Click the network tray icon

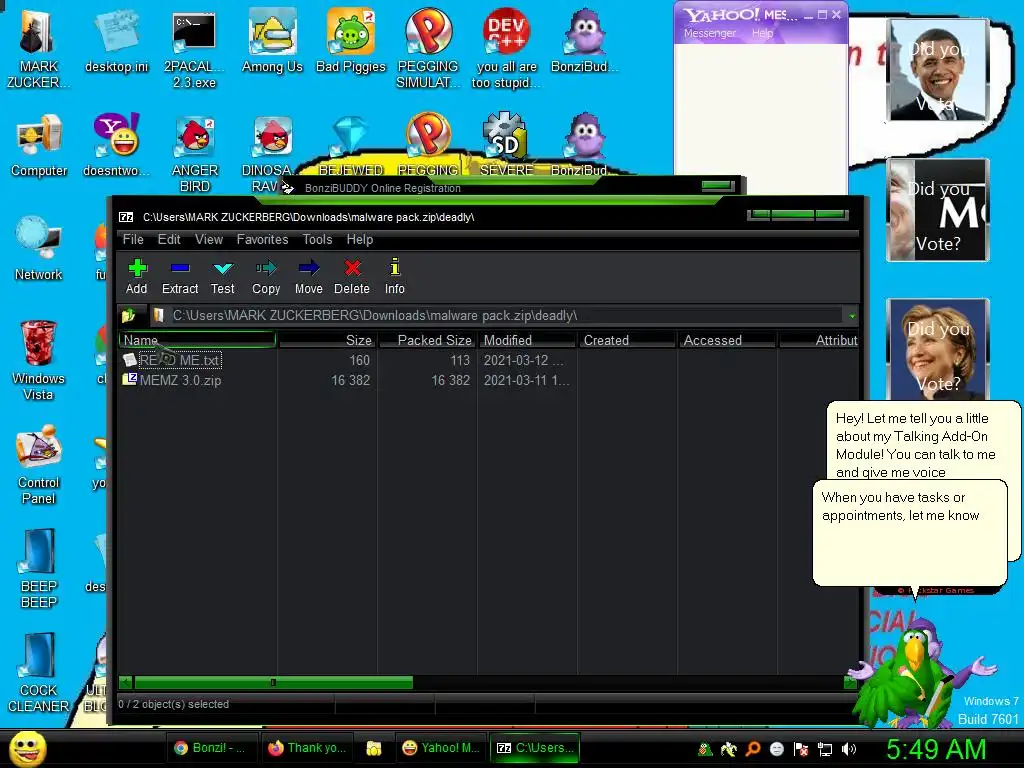(825, 749)
